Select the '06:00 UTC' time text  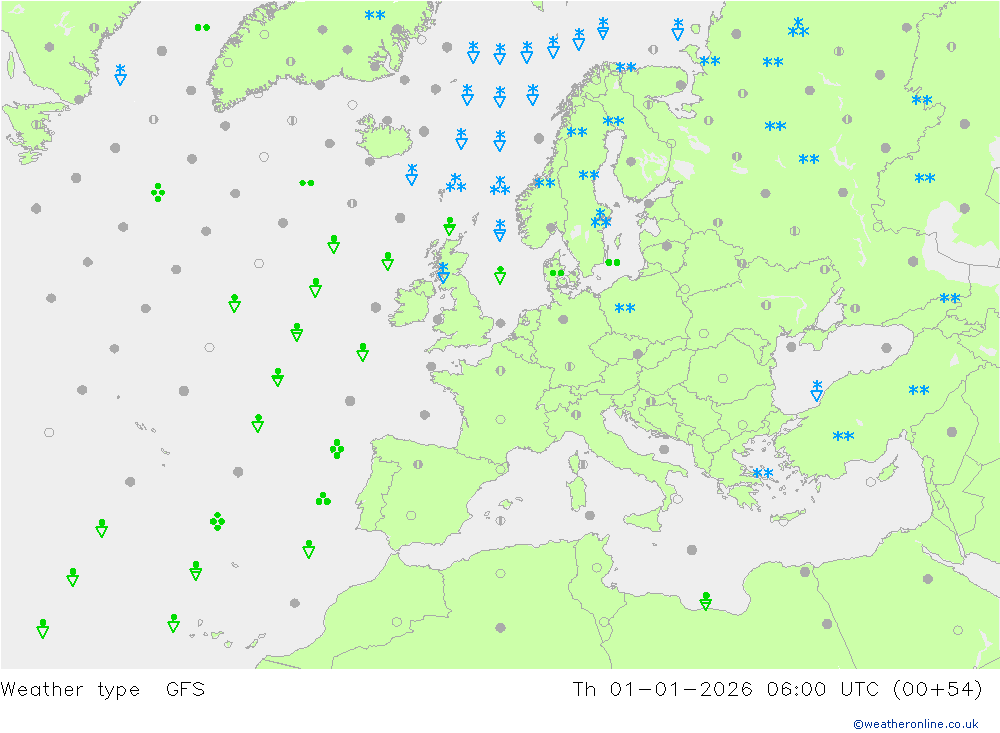tap(822, 690)
